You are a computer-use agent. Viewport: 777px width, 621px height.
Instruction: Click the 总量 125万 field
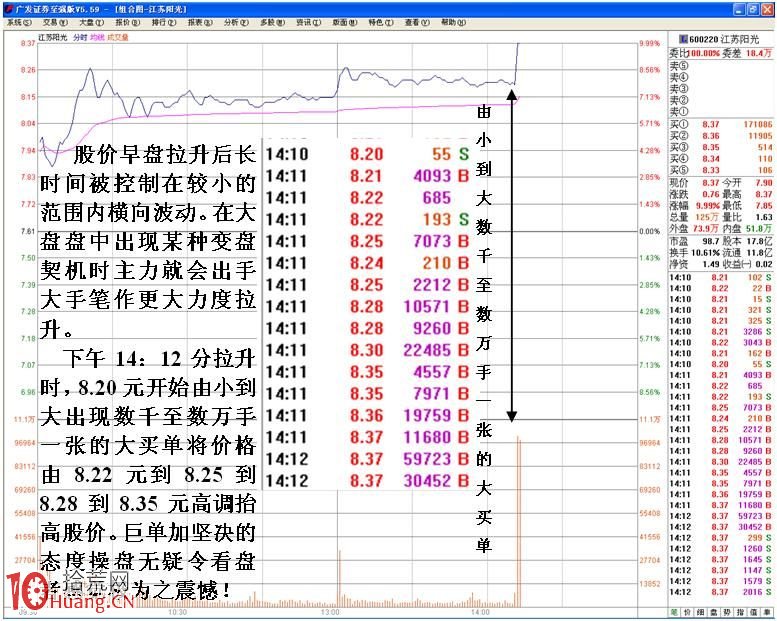coord(695,217)
